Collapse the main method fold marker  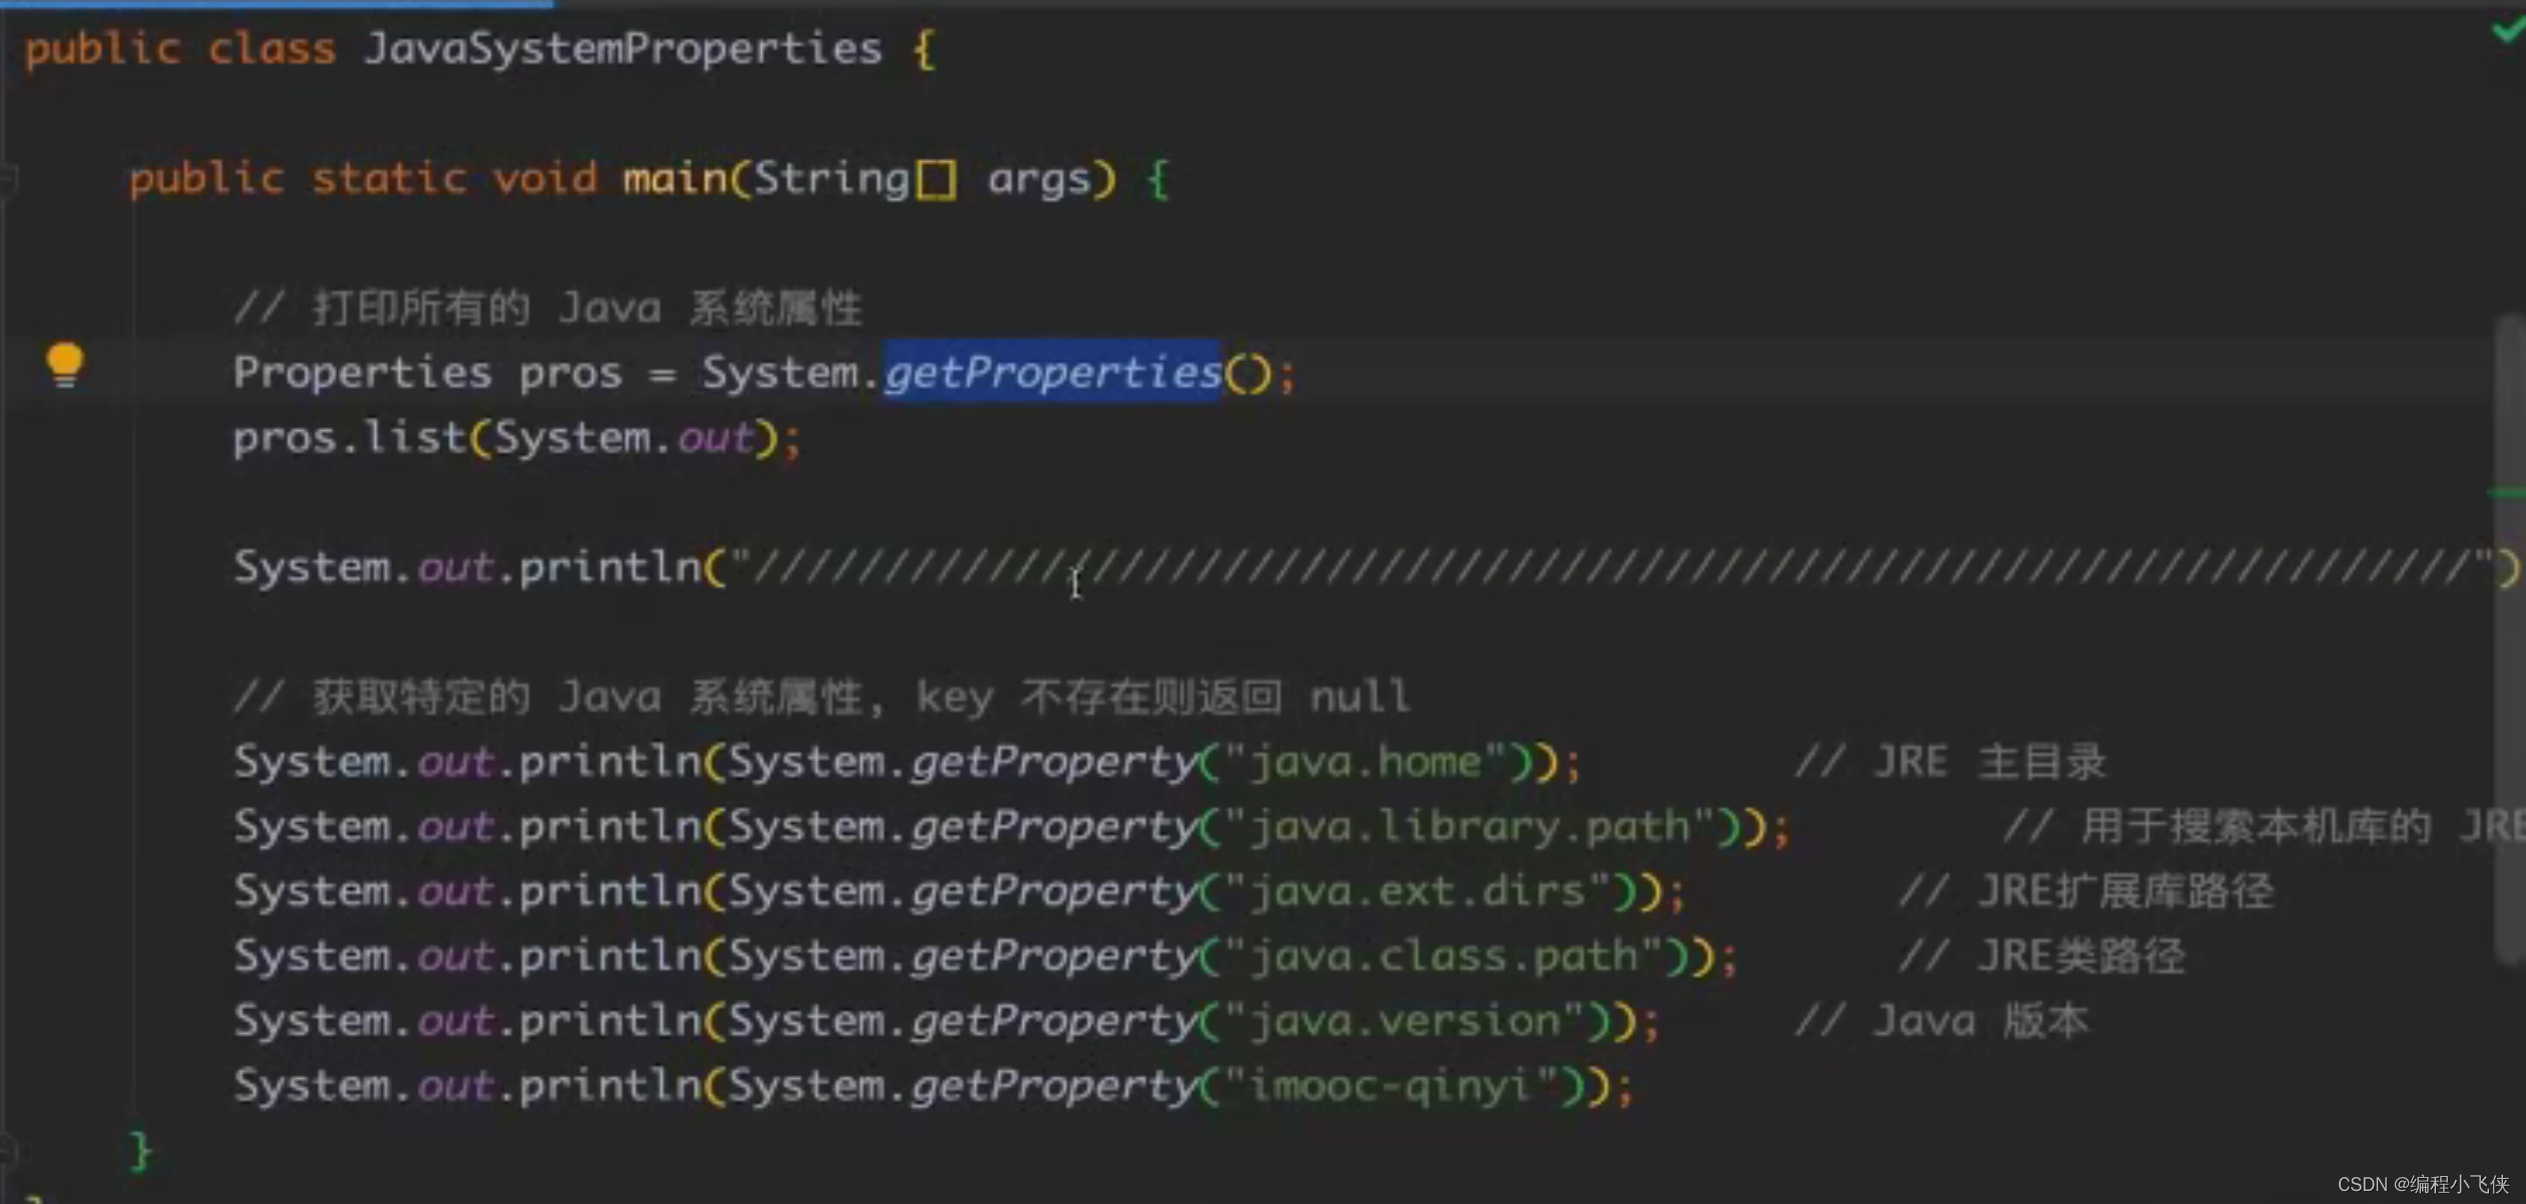click(x=7, y=180)
